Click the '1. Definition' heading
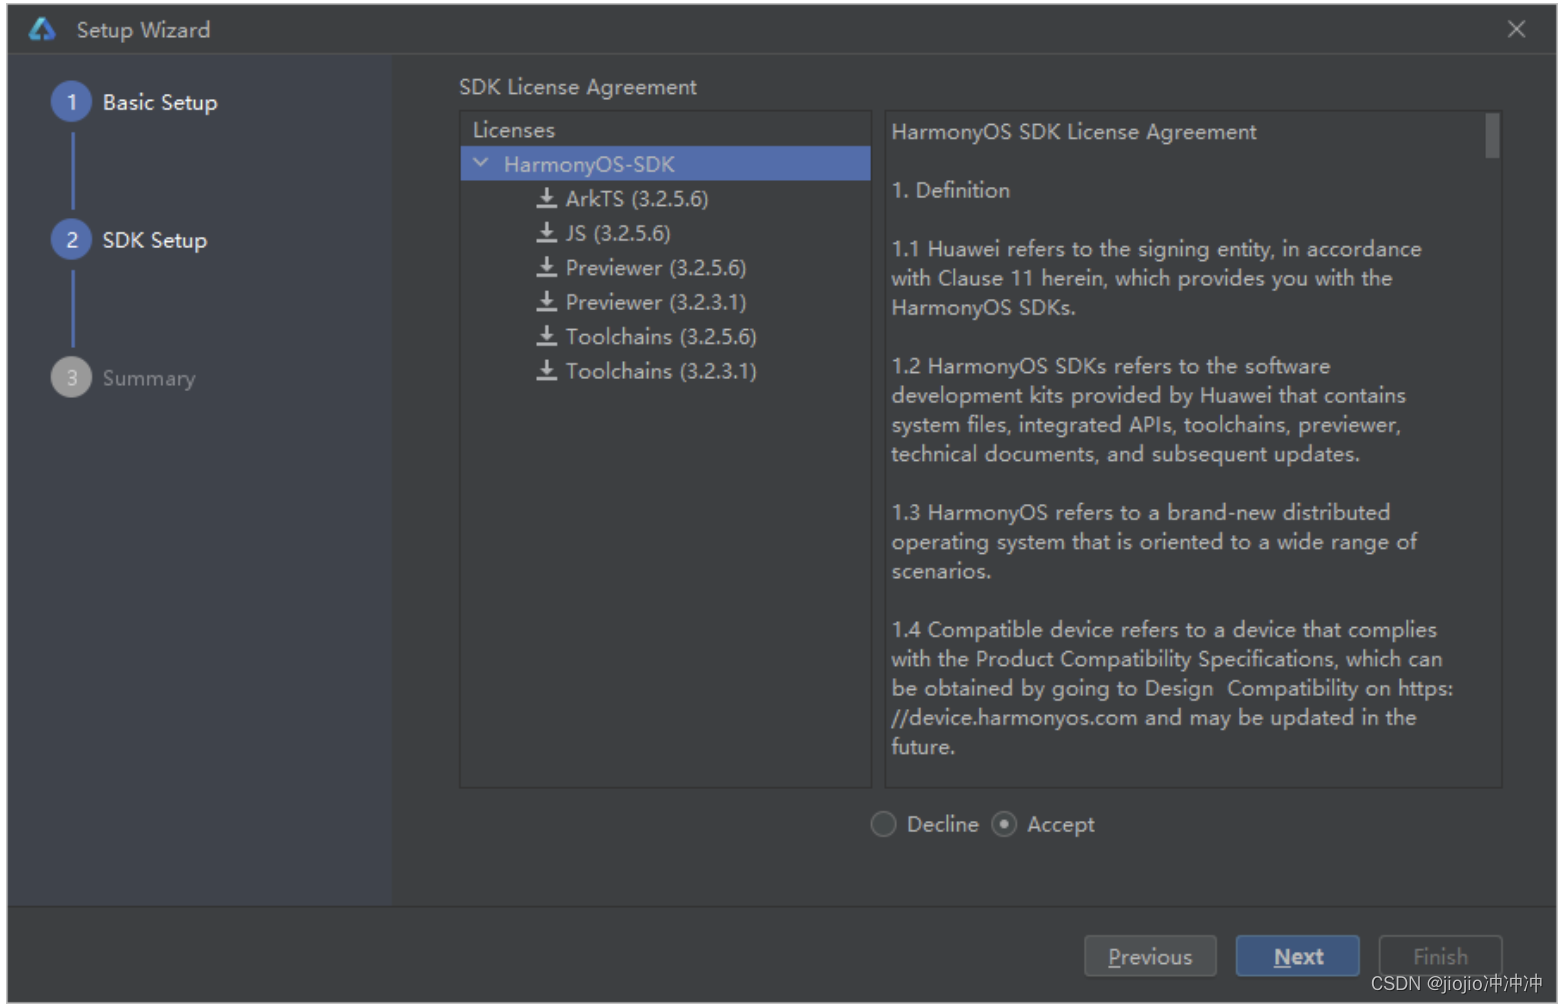Image resolution: width=1558 pixels, height=1004 pixels. 951,190
